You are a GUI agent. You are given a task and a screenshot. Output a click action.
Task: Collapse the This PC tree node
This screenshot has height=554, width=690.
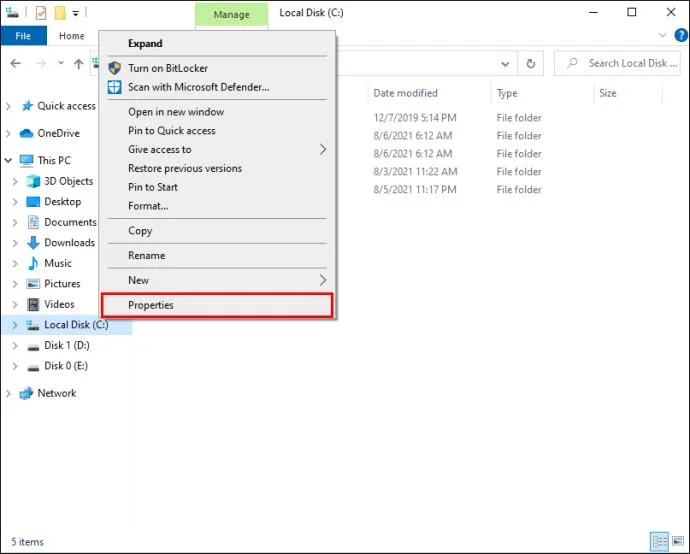tap(8, 161)
